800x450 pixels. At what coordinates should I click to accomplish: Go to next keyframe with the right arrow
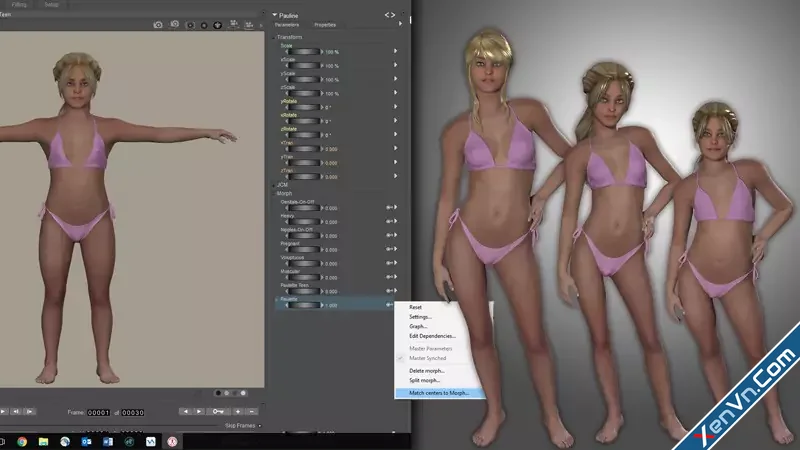pyautogui.click(x=199, y=412)
